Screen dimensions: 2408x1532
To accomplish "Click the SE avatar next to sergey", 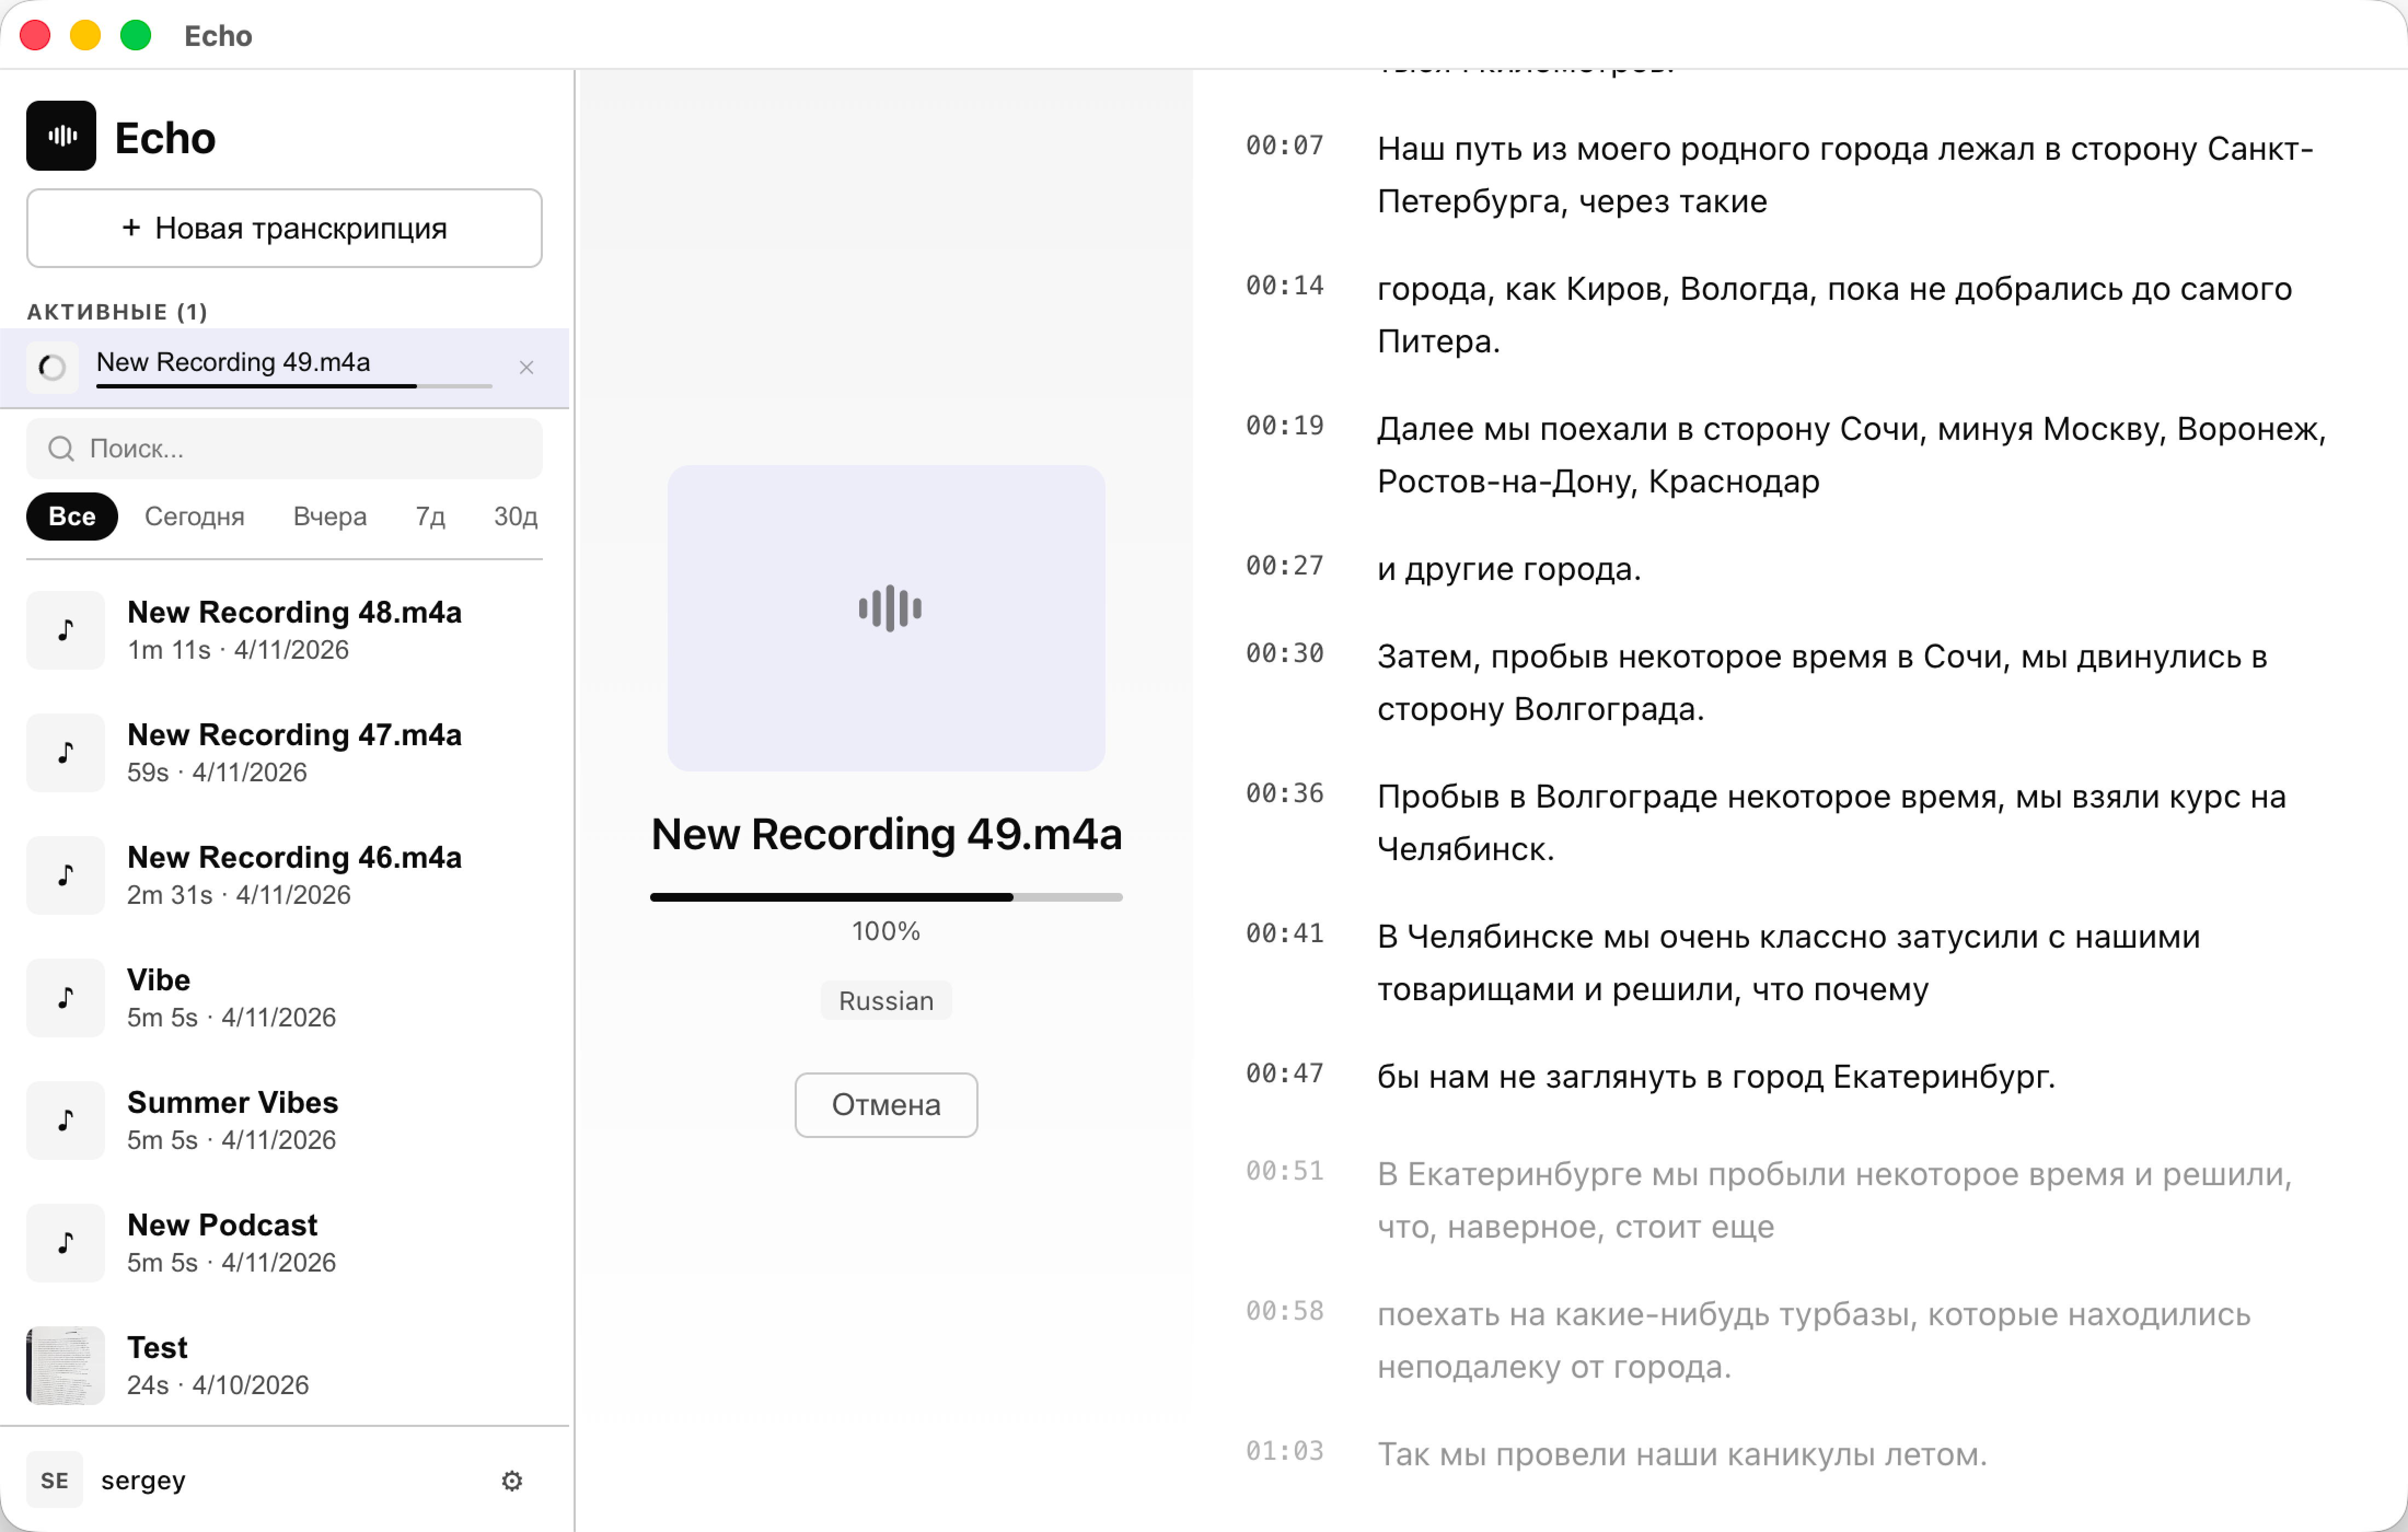I will pos(54,1480).
